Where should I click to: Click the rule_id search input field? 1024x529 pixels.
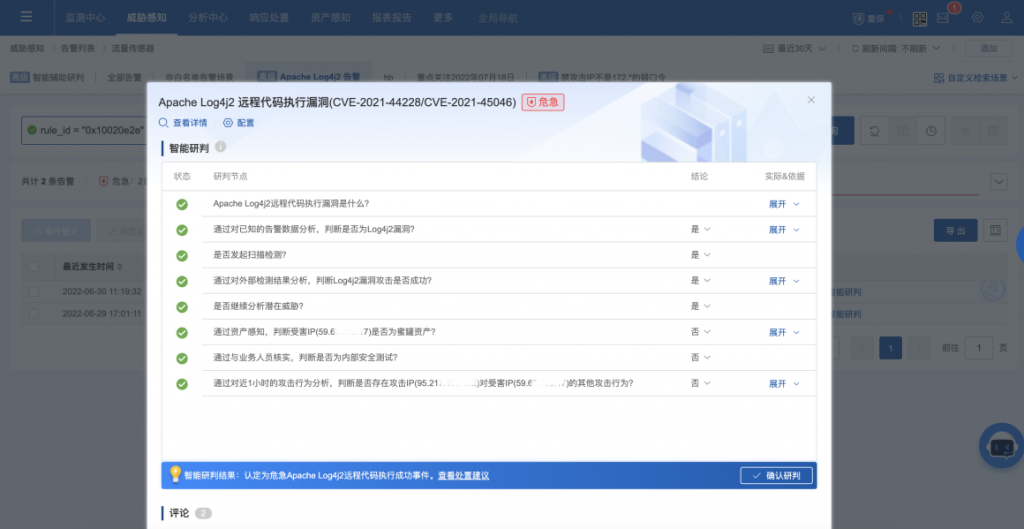coord(85,130)
